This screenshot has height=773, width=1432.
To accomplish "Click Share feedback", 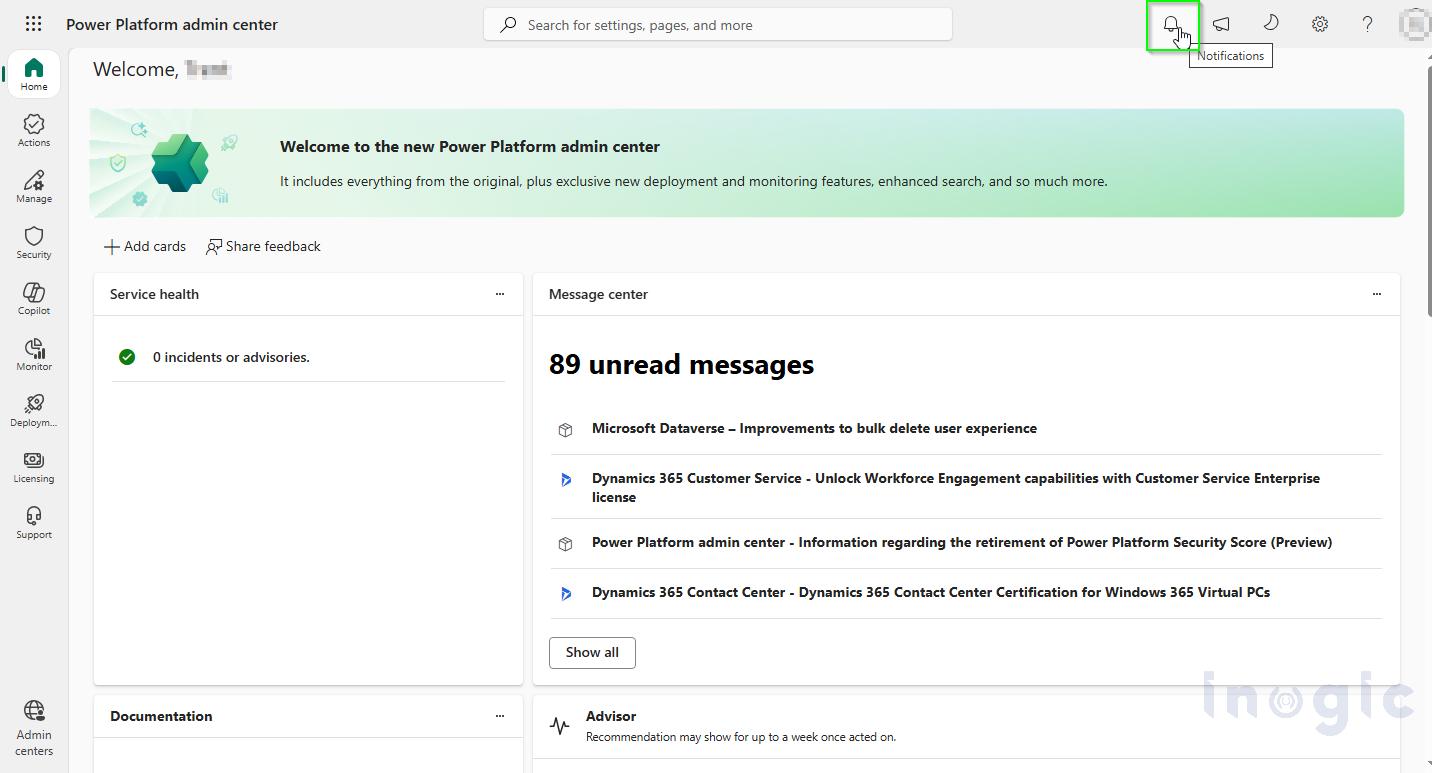I will click(263, 246).
